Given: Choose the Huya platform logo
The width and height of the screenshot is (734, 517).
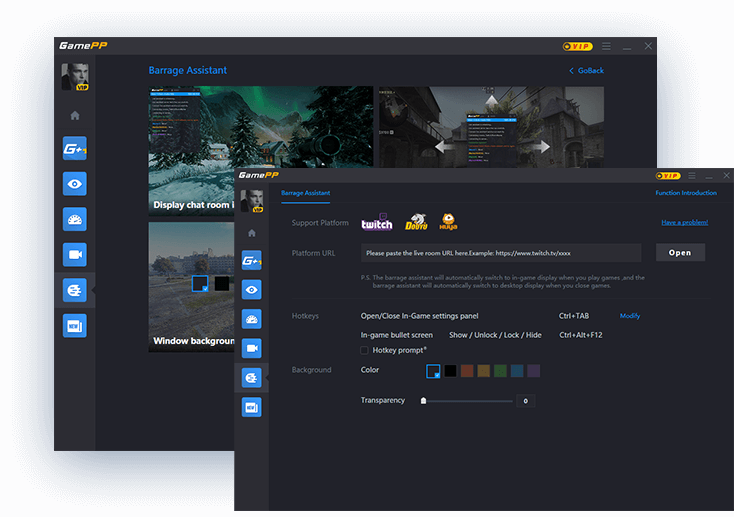Looking at the screenshot, I should (448, 223).
